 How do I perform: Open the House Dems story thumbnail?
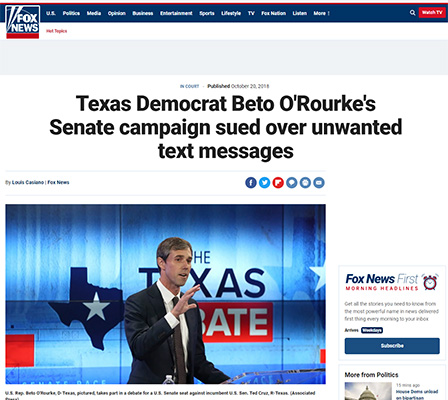coord(368,391)
